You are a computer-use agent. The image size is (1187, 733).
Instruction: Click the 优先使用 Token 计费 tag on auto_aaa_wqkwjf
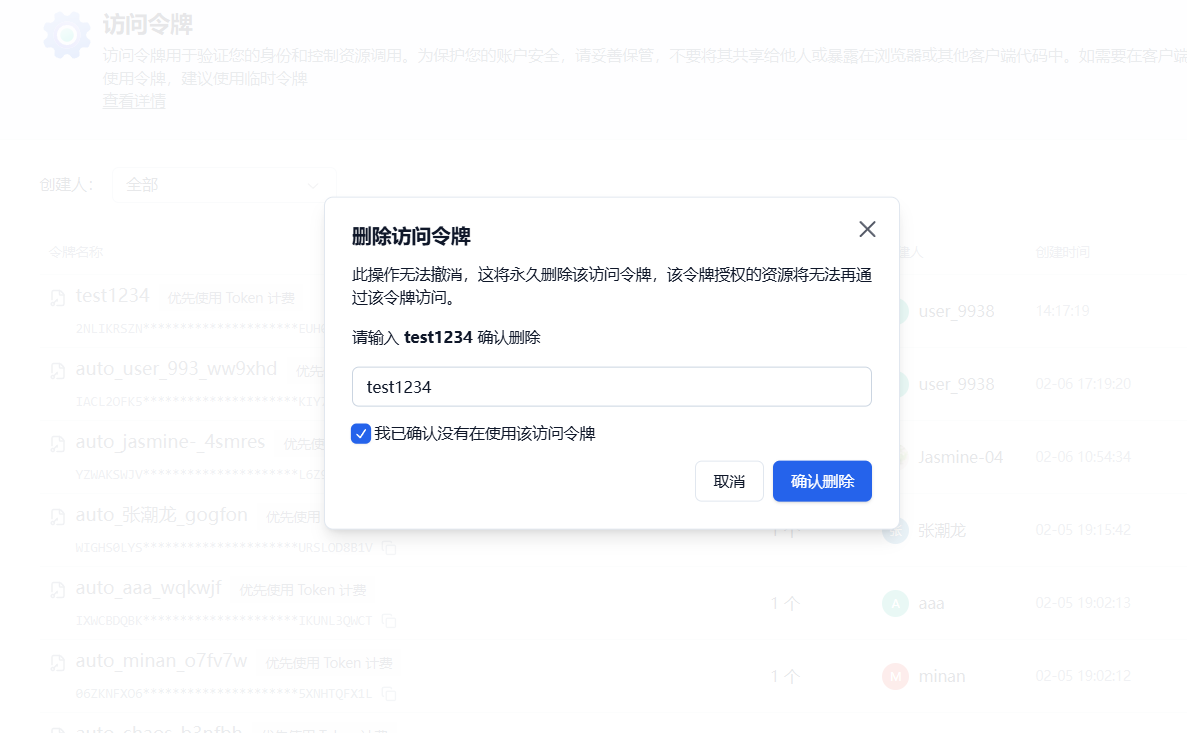(x=303, y=590)
